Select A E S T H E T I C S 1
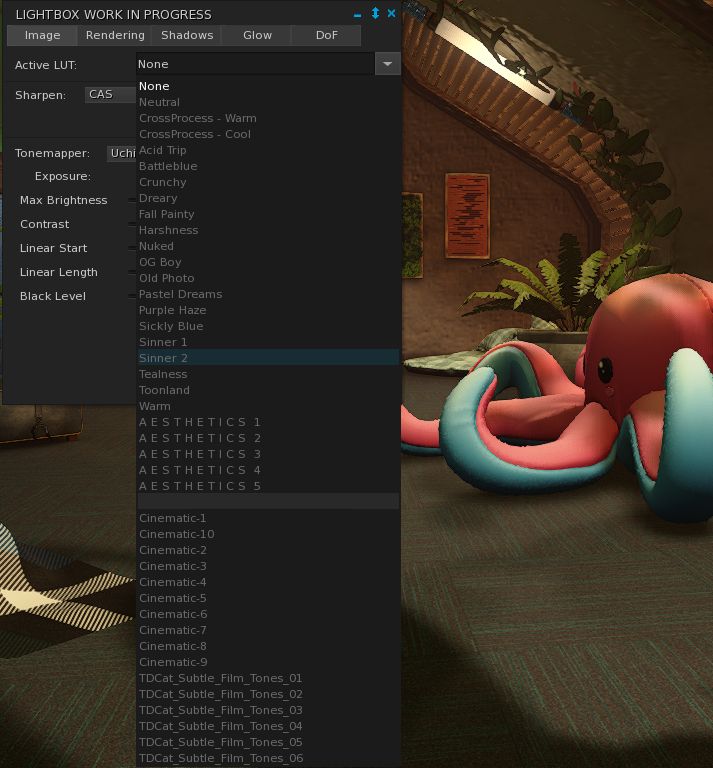This screenshot has height=768, width=713. (268, 422)
